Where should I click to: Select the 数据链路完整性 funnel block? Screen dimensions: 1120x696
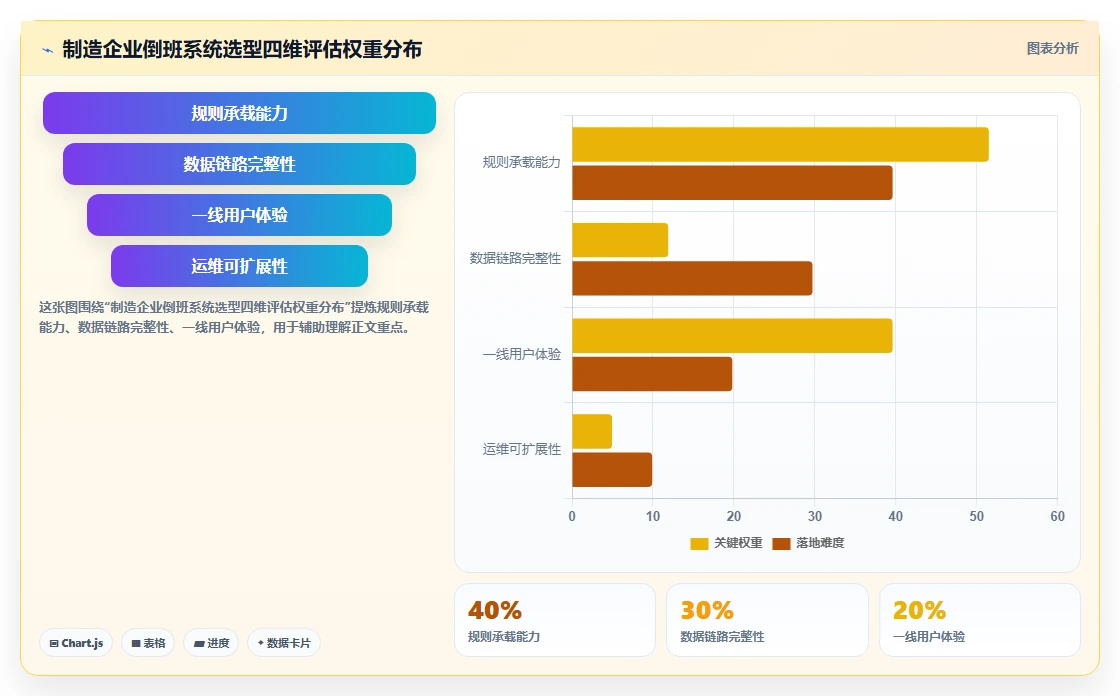pyautogui.click(x=239, y=164)
